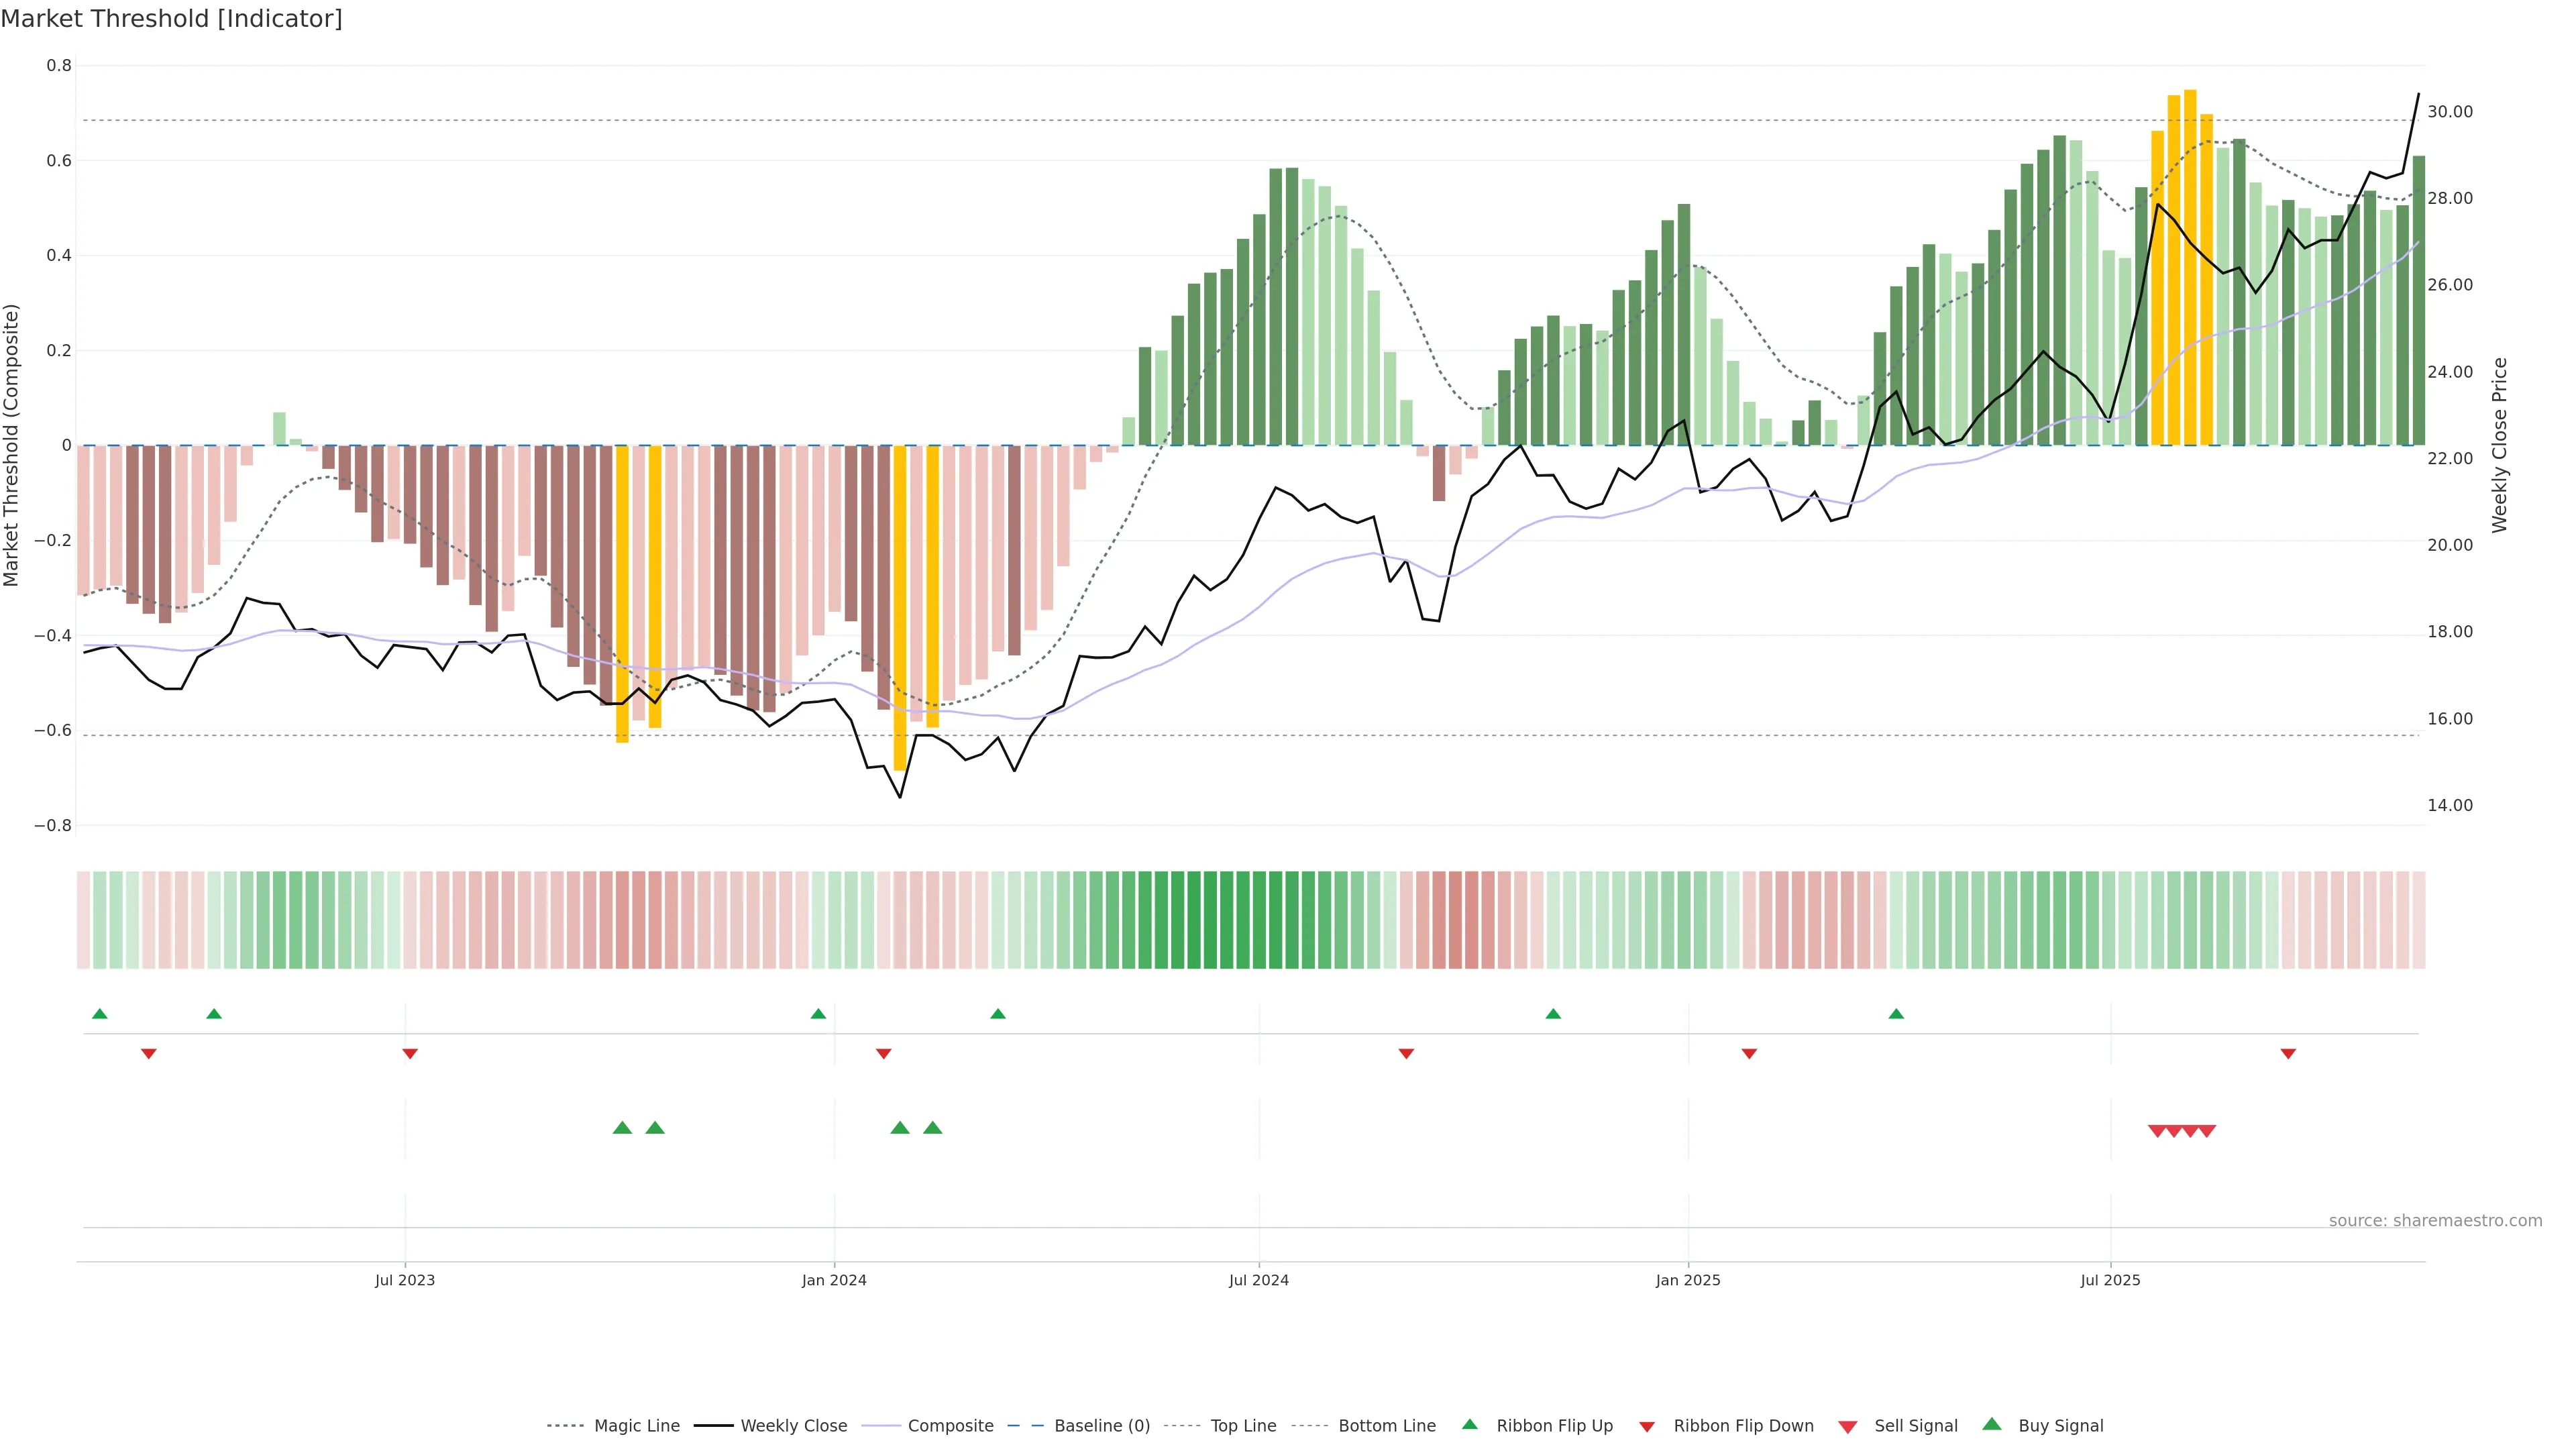This screenshot has width=2576, height=1449.
Task: Click the Jan 2025 axis label
Action: pos(1688,1280)
